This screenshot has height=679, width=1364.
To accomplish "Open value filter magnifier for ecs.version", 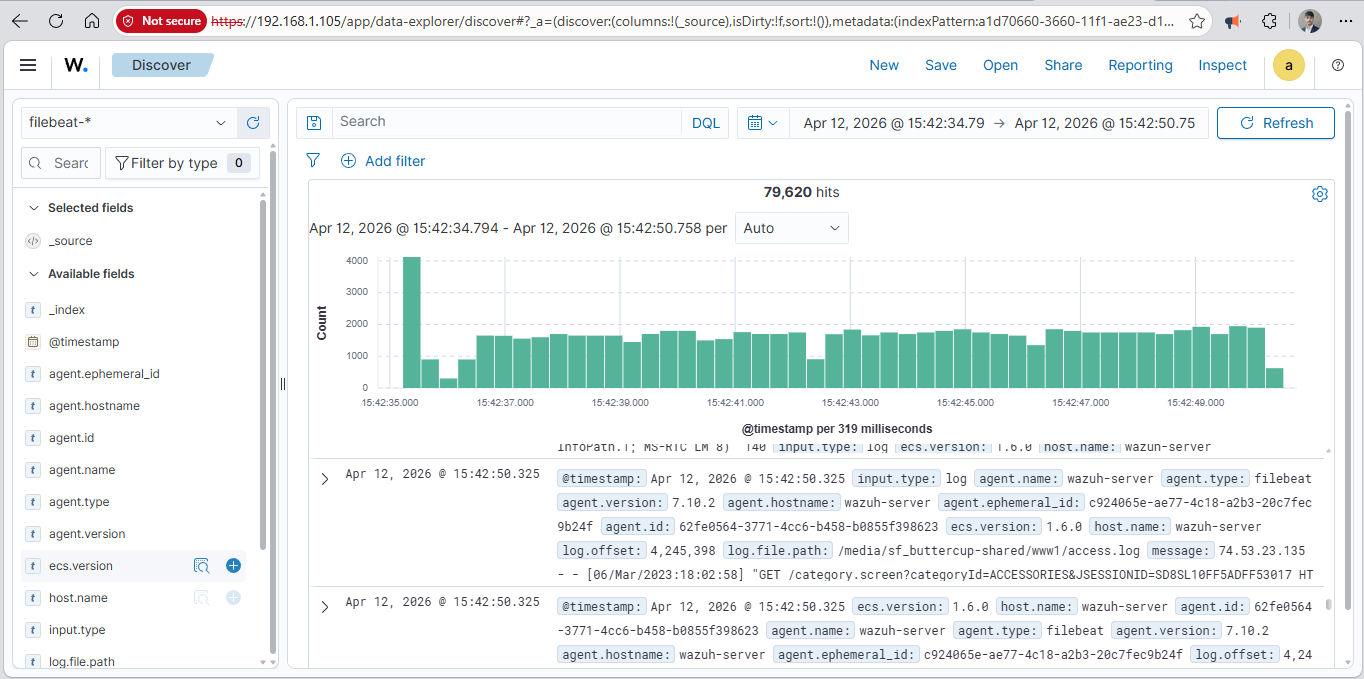I will [x=202, y=565].
